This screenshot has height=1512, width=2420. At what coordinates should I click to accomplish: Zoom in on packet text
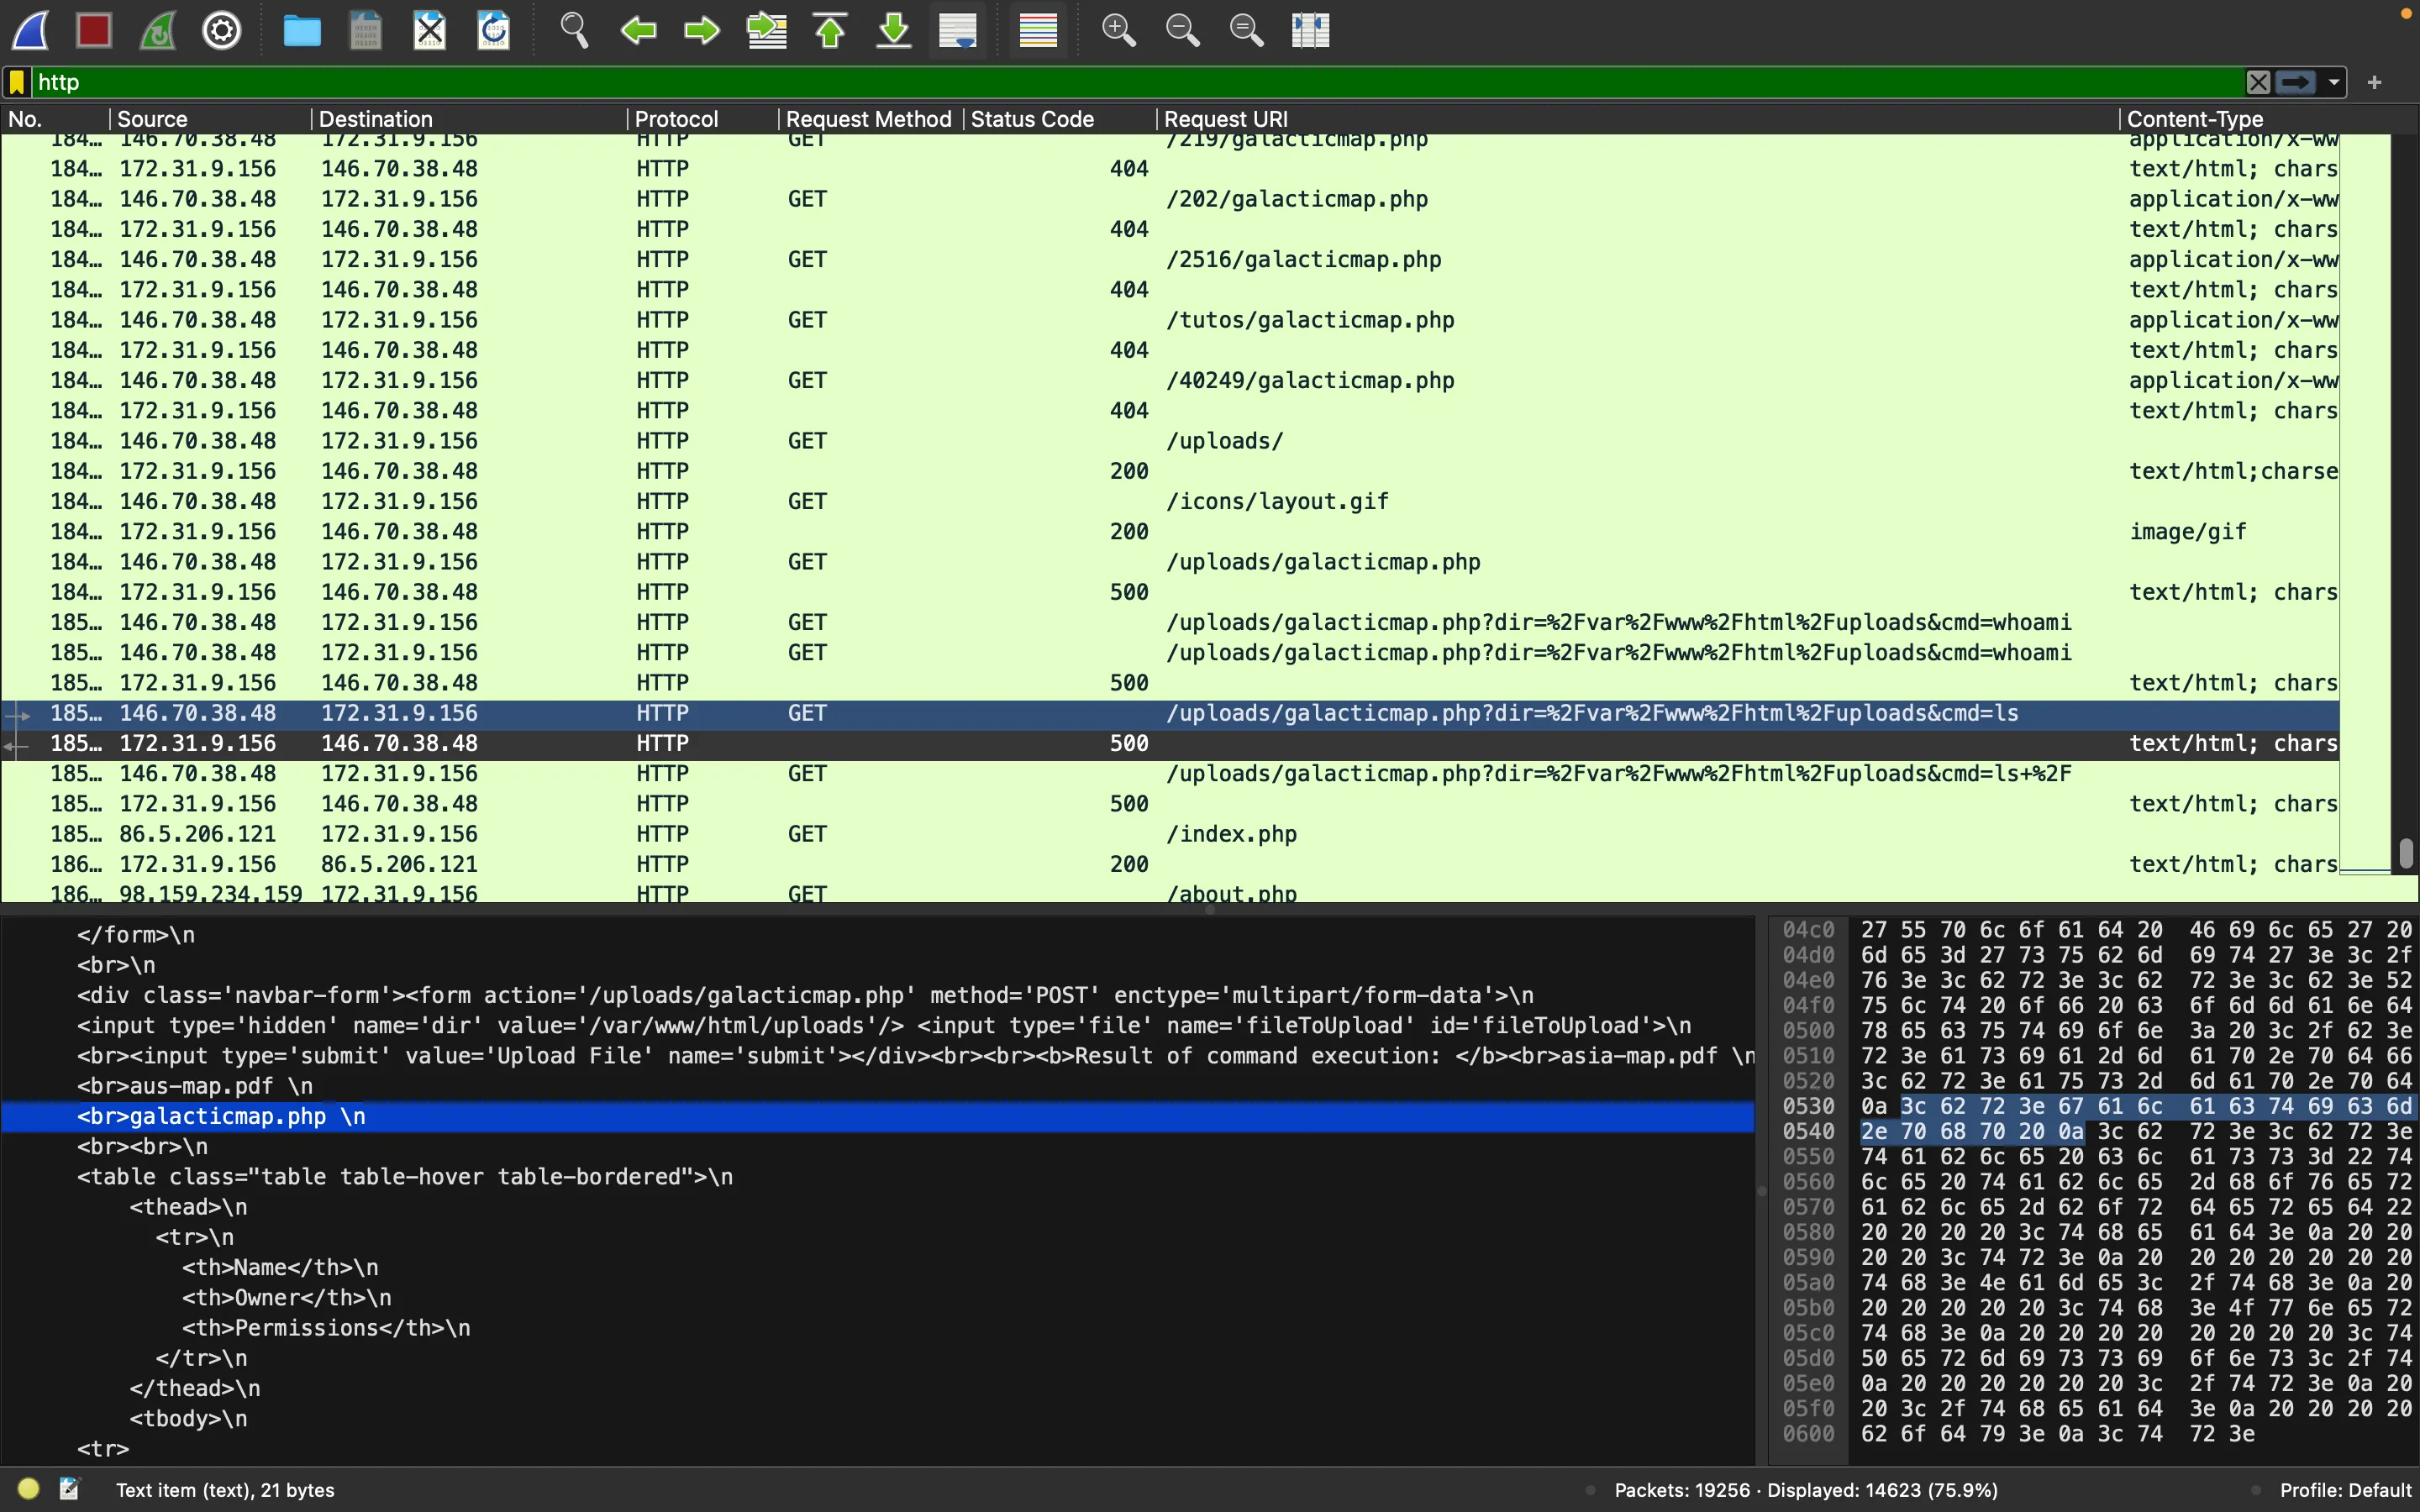point(1118,30)
